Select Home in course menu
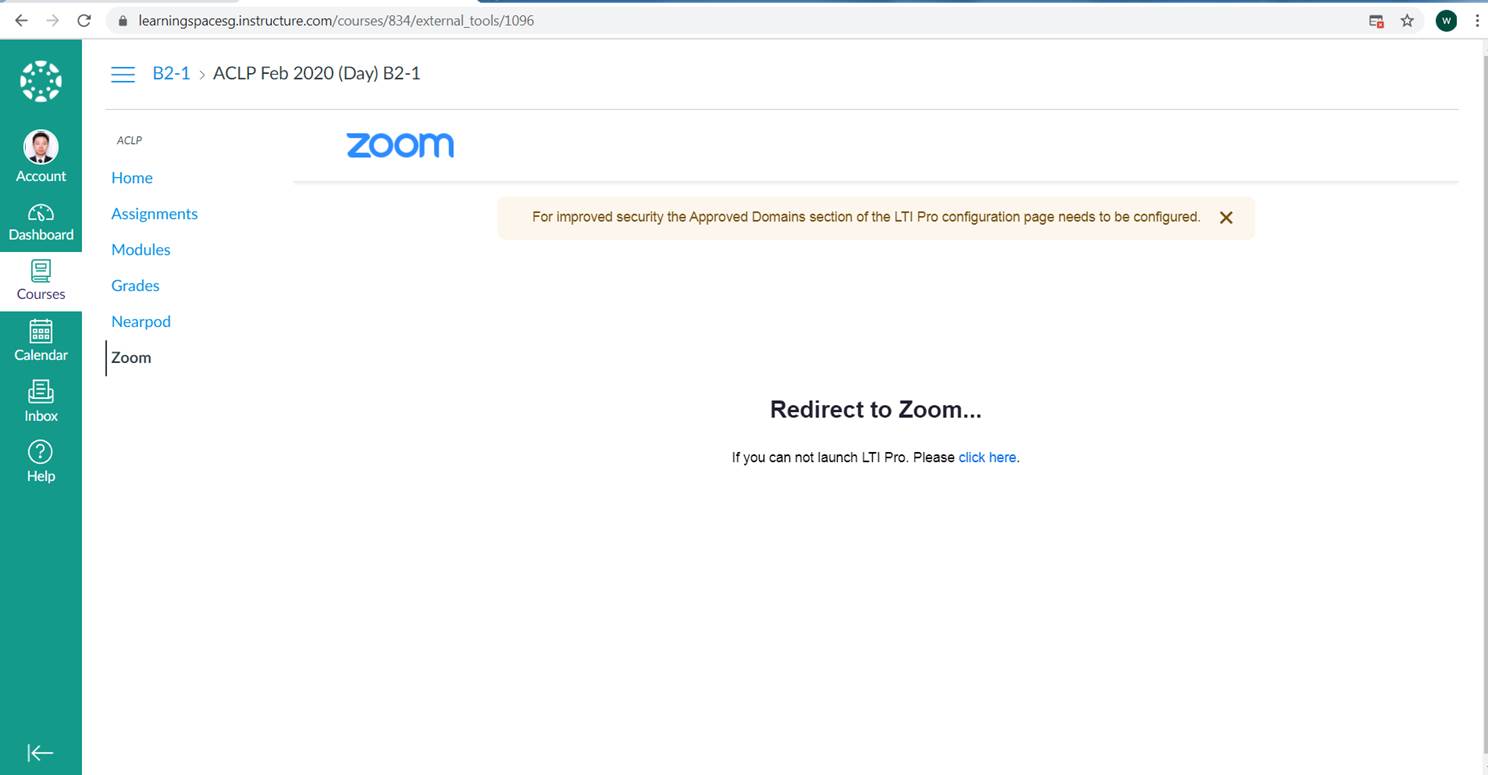Screen dimensions: 1488x775 [132, 178]
